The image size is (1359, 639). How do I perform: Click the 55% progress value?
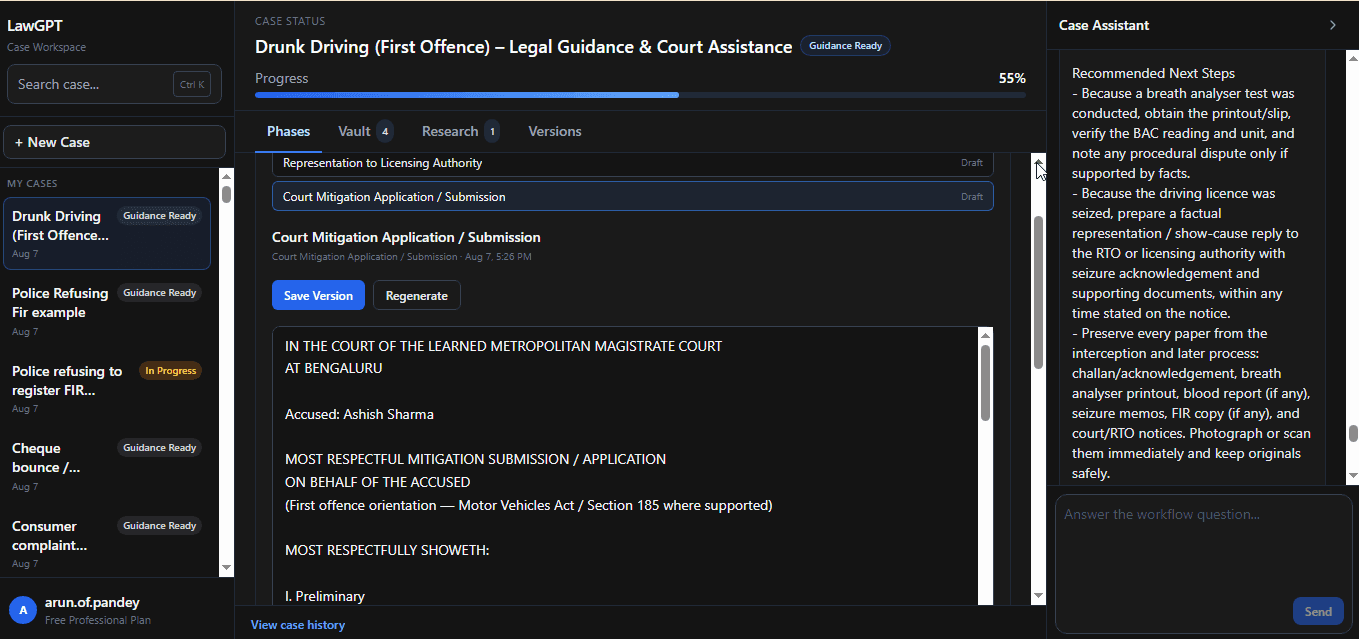pyautogui.click(x=1012, y=78)
